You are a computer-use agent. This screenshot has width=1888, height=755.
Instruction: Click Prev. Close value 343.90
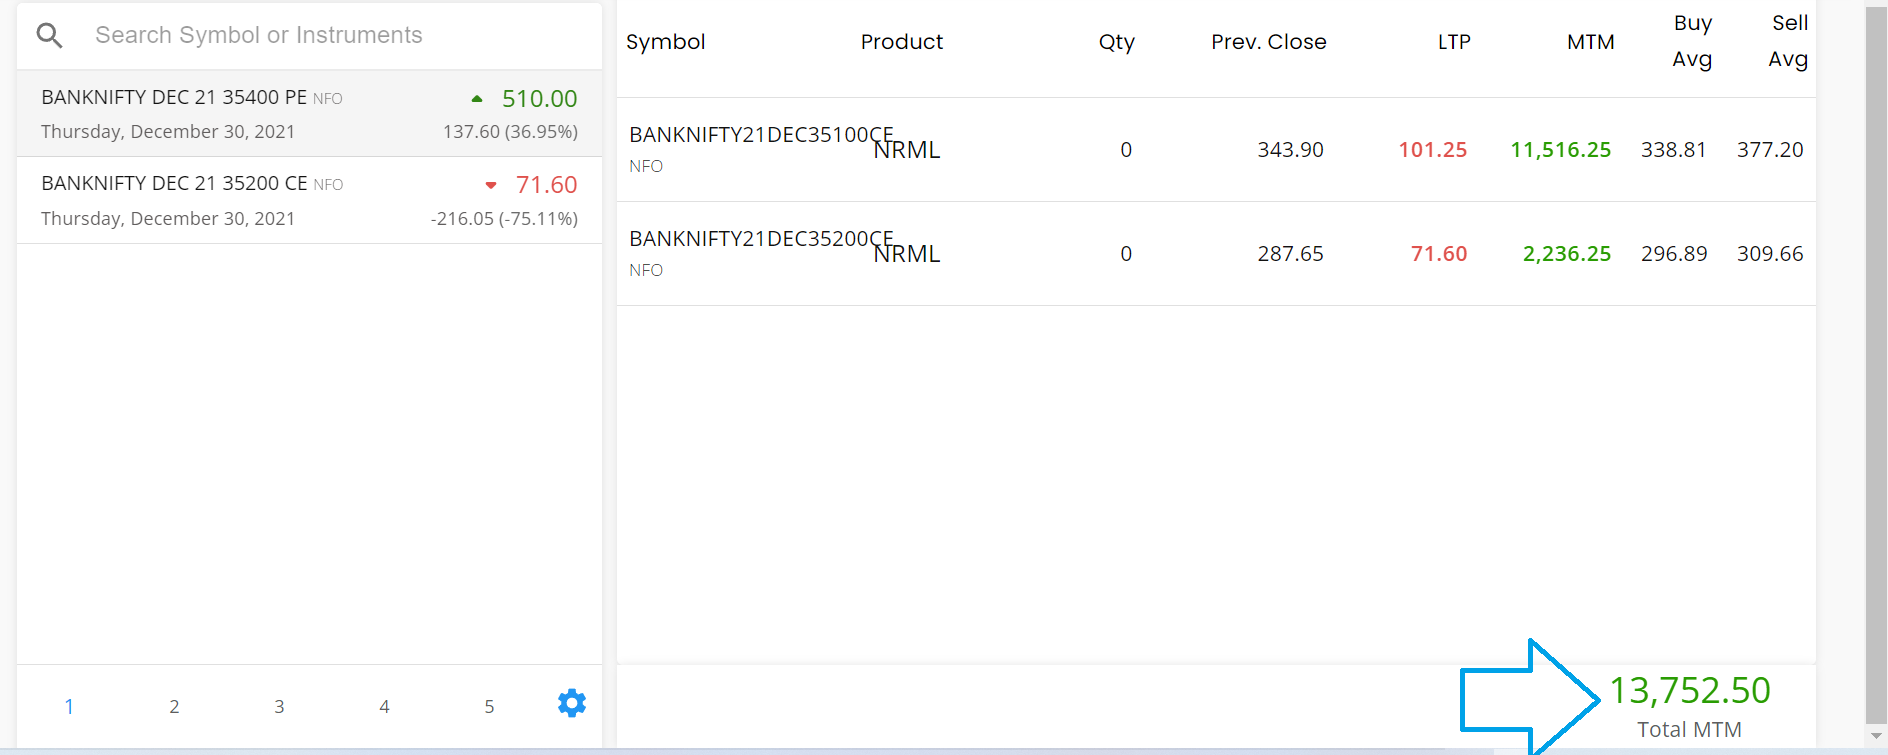pos(1290,150)
